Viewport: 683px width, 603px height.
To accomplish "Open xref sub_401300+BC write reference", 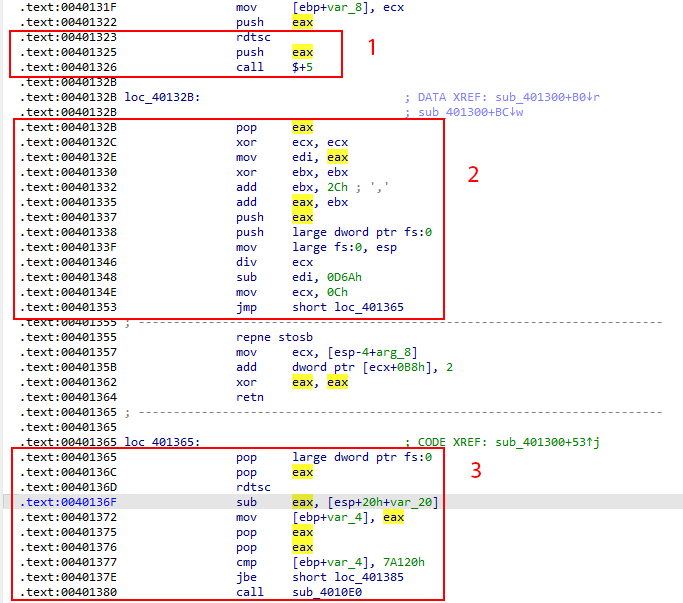I will (470, 112).
